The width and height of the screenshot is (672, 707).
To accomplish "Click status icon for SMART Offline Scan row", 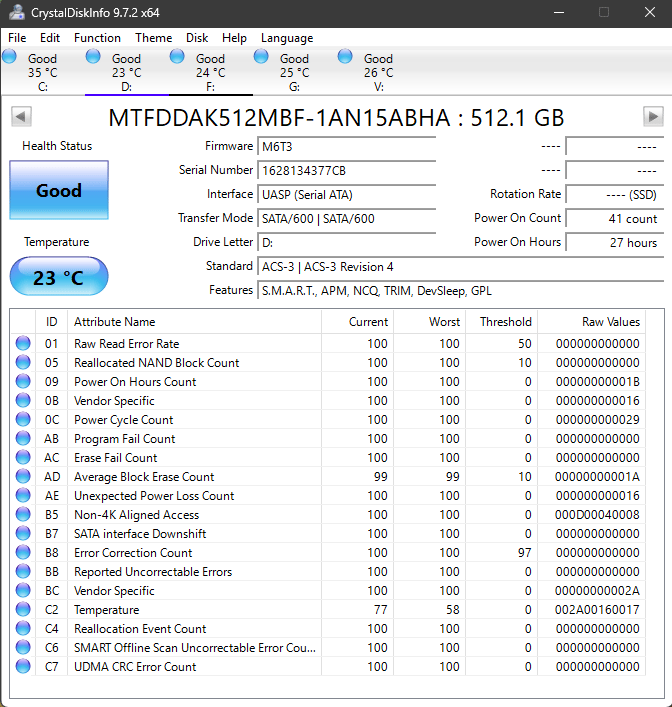I will (23, 647).
